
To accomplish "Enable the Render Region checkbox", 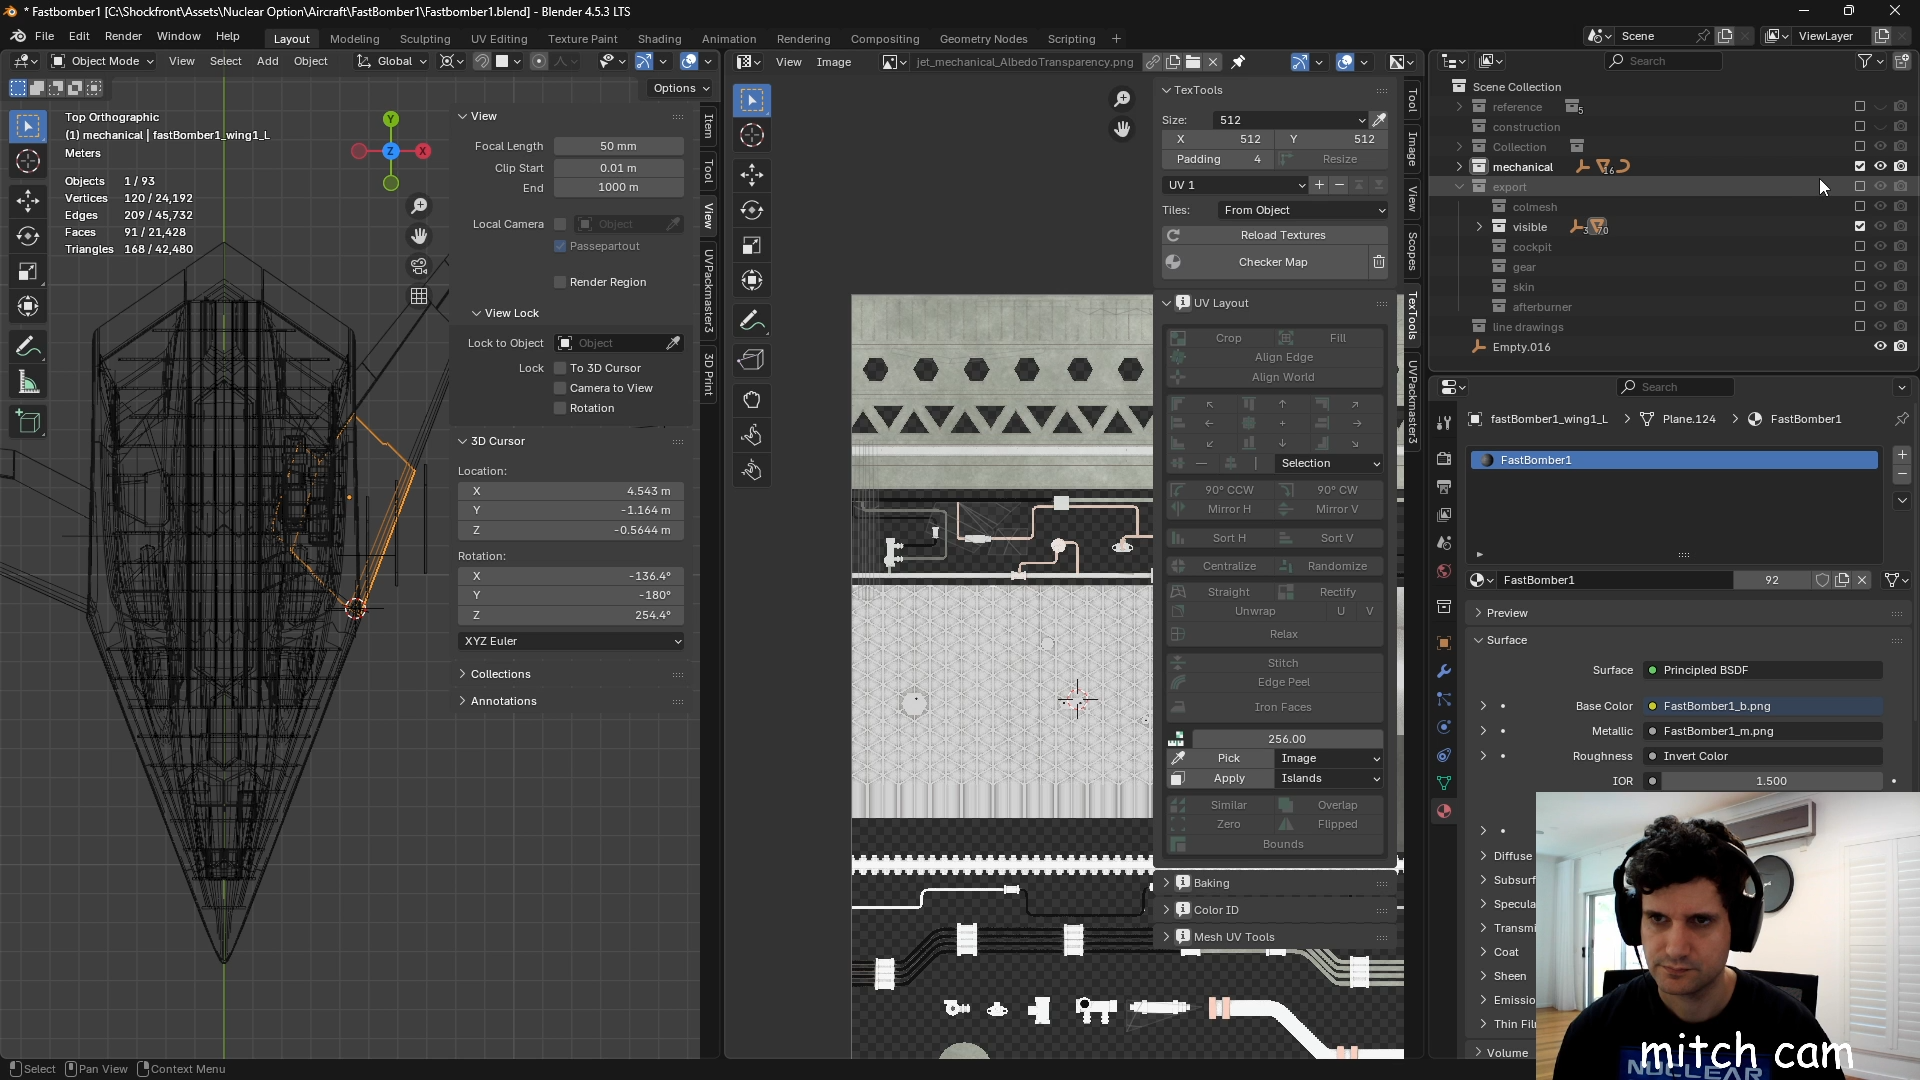I will click(x=560, y=282).
